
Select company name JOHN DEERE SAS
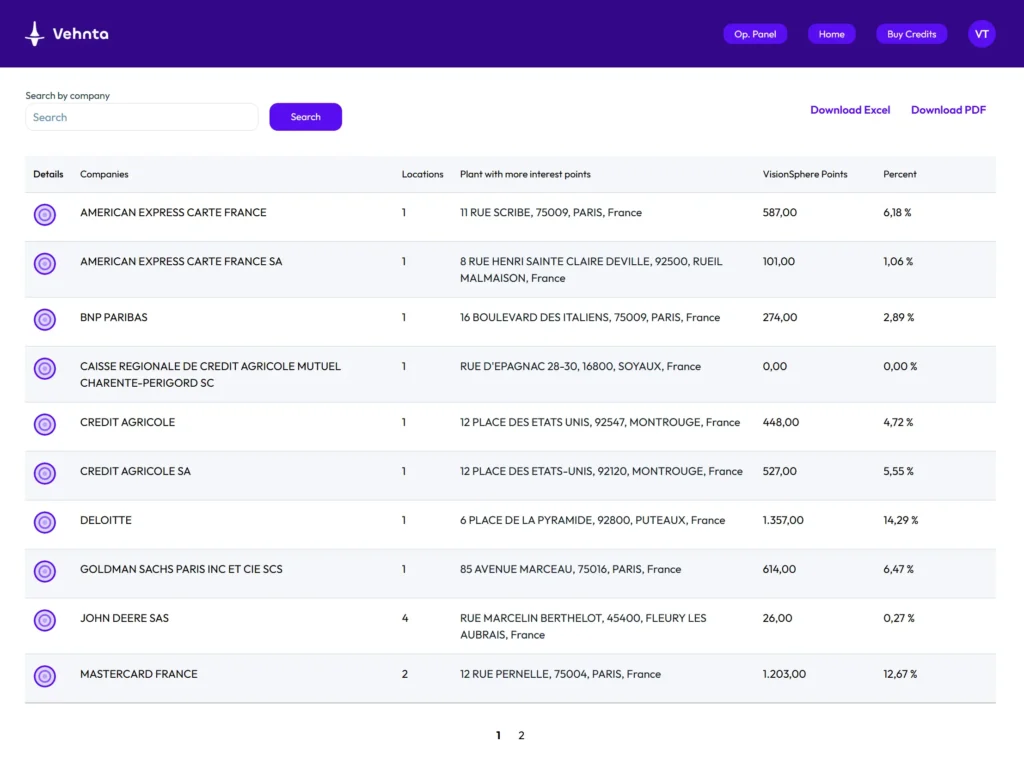124,618
